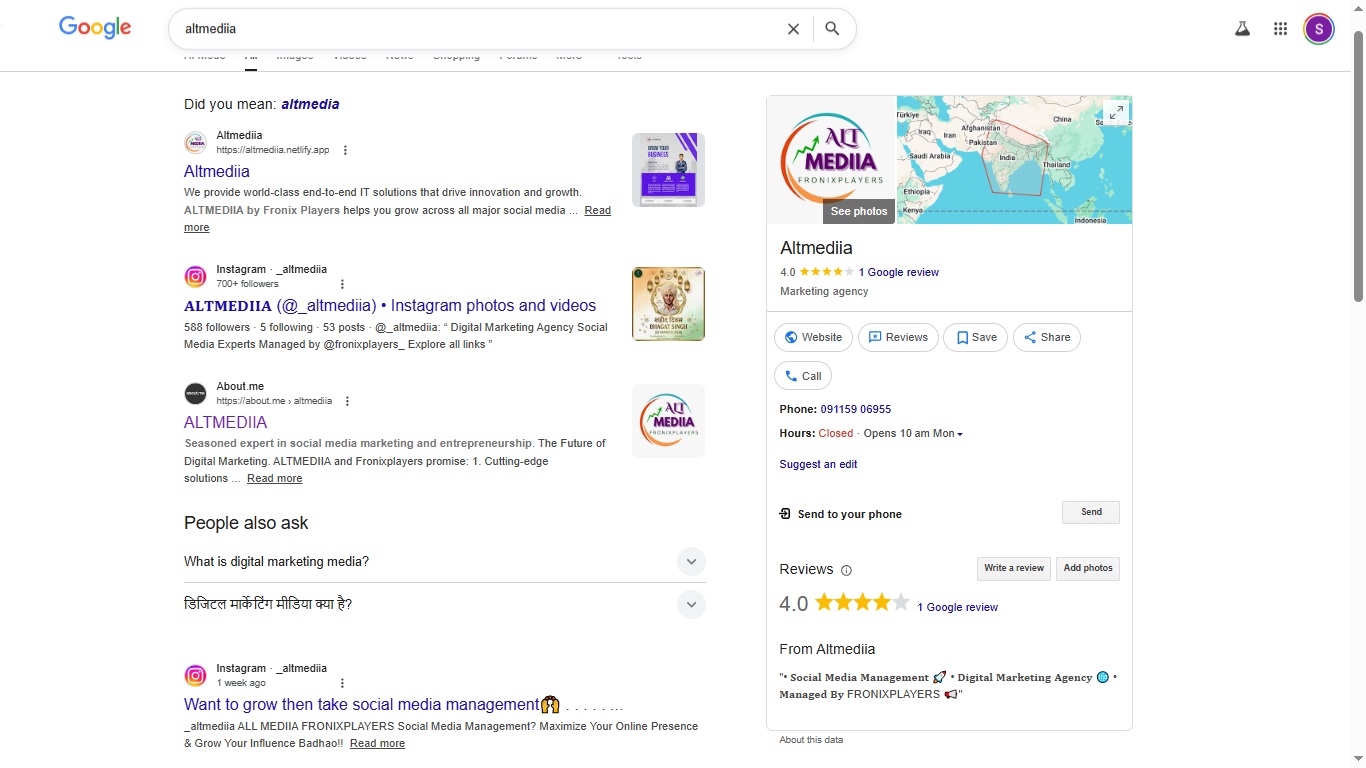Click Add photos button
The height and width of the screenshot is (768, 1366).
1088,568
